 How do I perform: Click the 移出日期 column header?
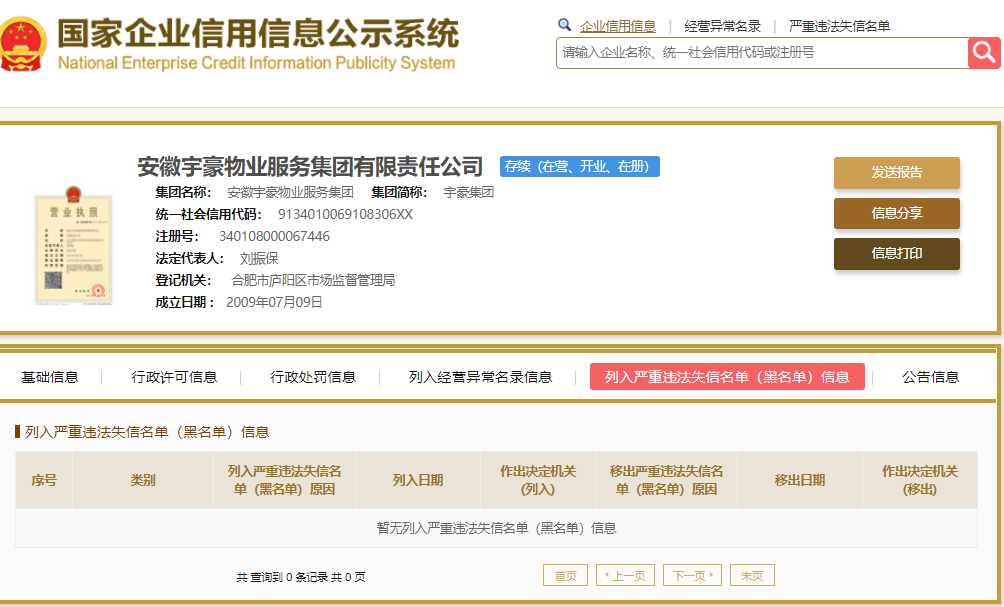(800, 480)
